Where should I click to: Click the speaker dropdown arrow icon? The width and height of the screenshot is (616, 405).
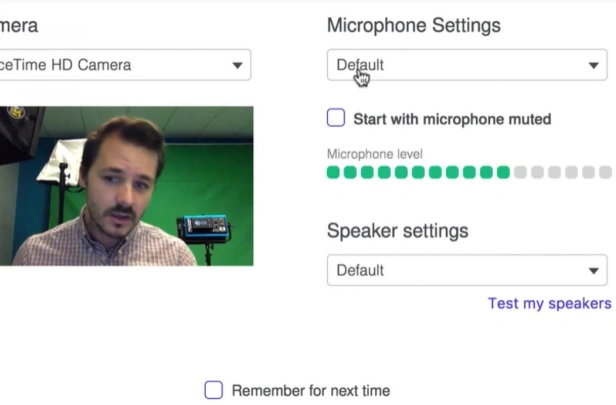click(594, 271)
